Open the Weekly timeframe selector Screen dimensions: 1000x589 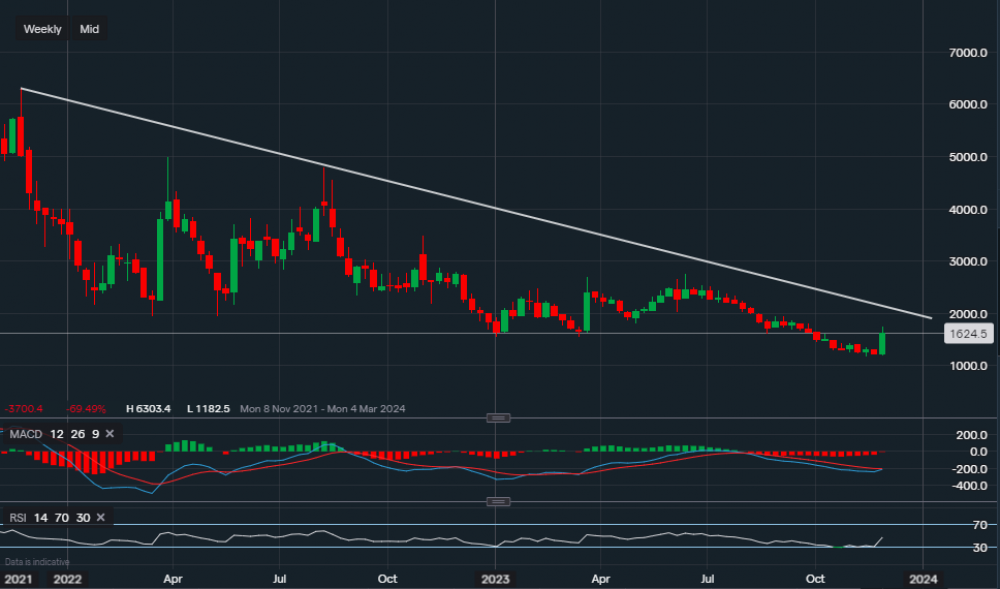43,29
